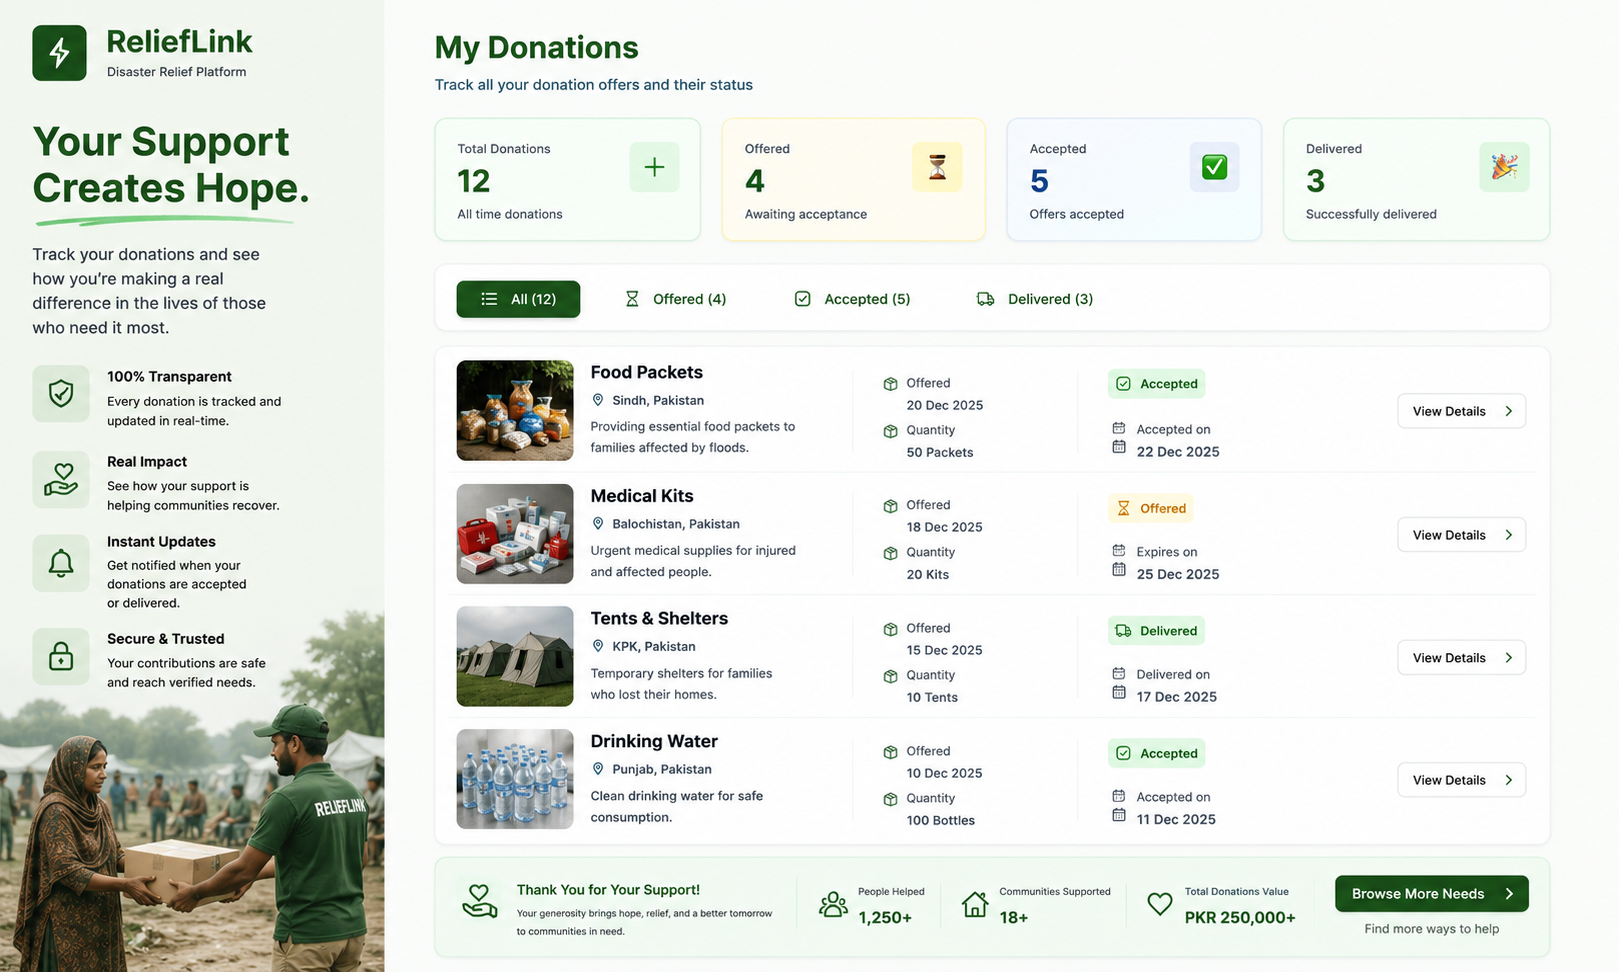Click the Communities Supported house icon
This screenshot has height=972, width=1619.
975,905
